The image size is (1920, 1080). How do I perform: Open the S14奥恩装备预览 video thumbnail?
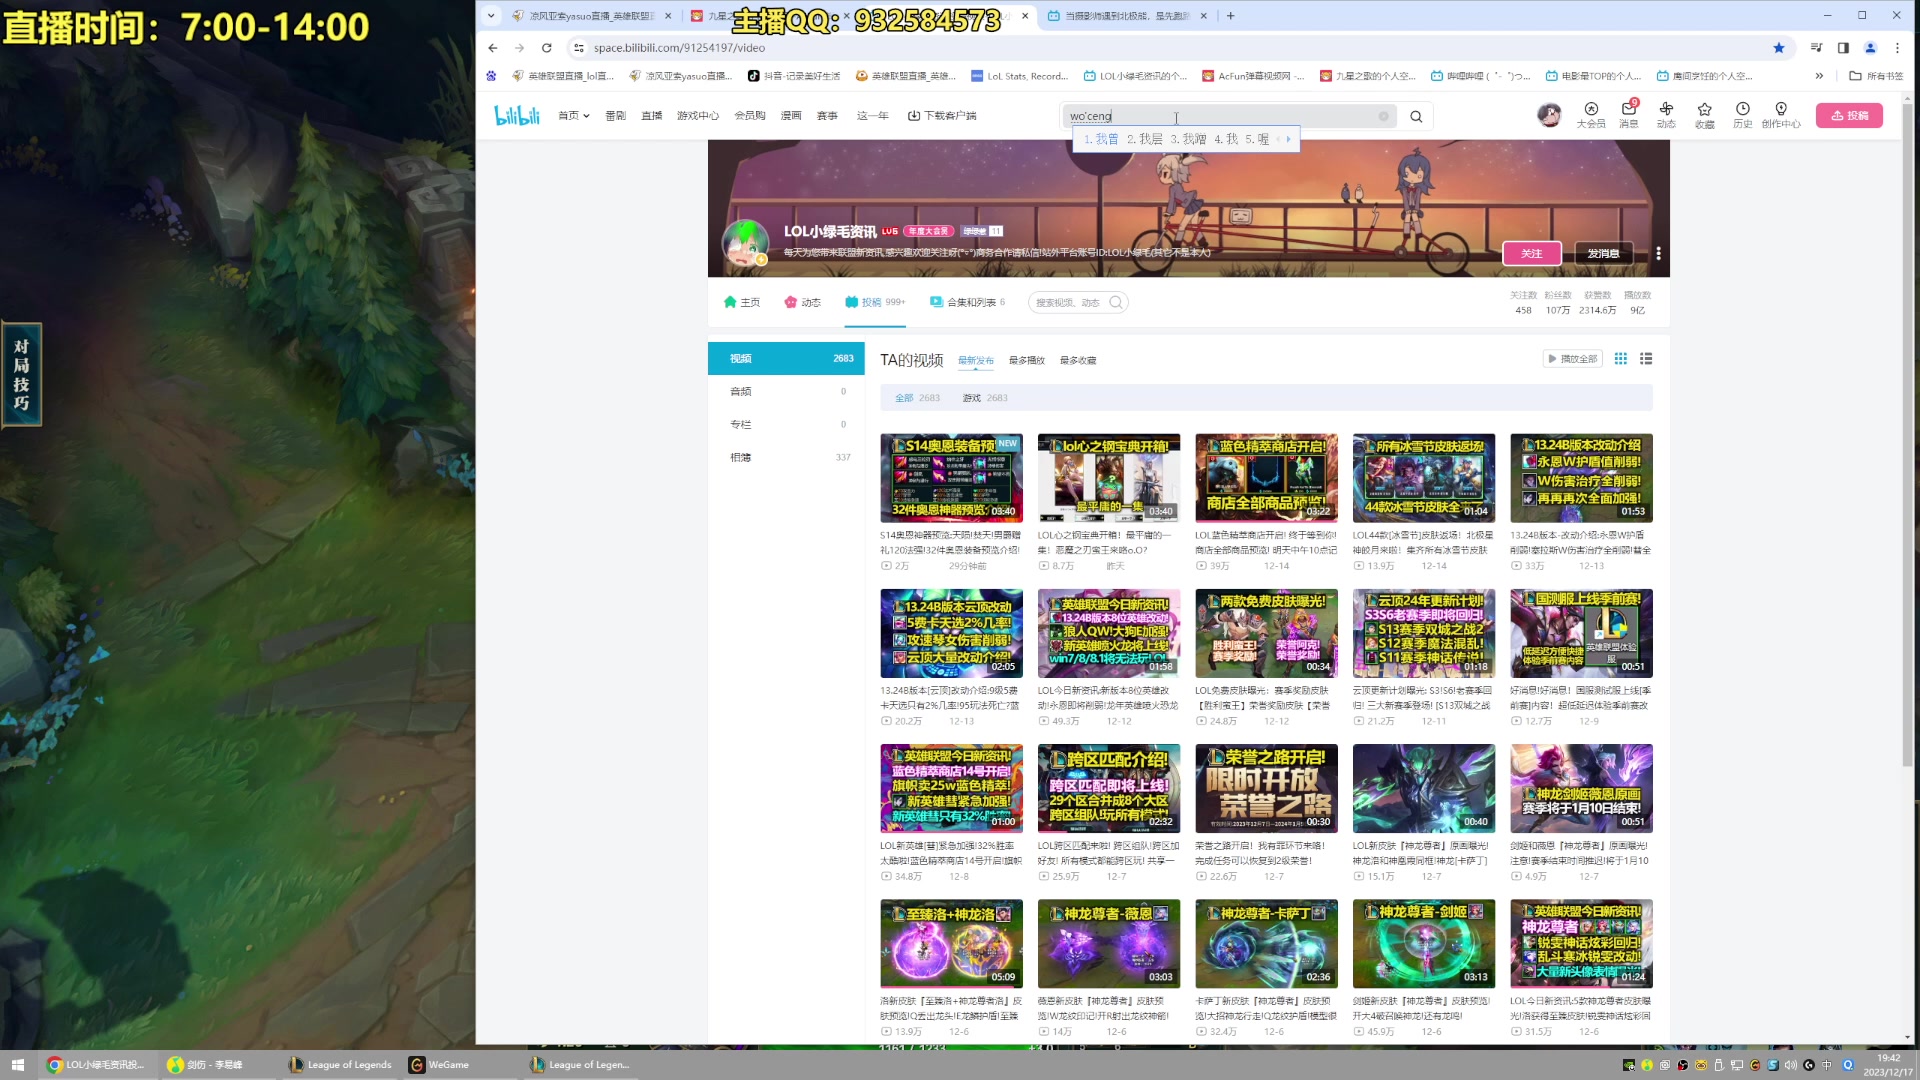[x=951, y=478]
